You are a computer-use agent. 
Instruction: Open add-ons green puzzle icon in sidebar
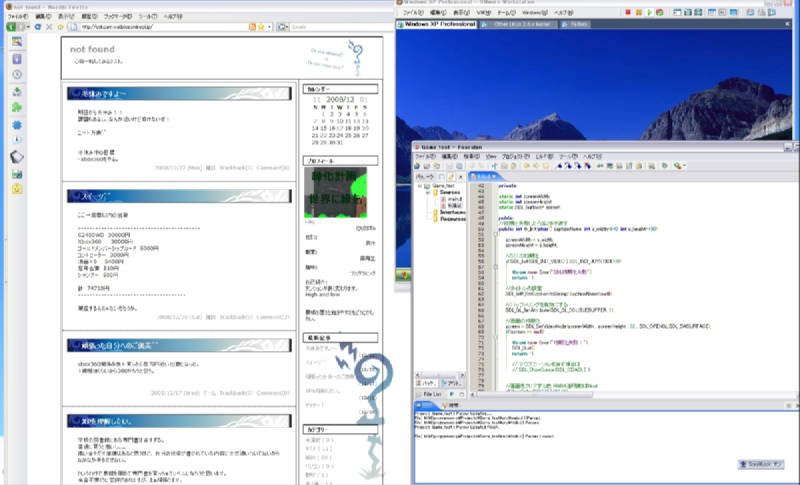(17, 107)
